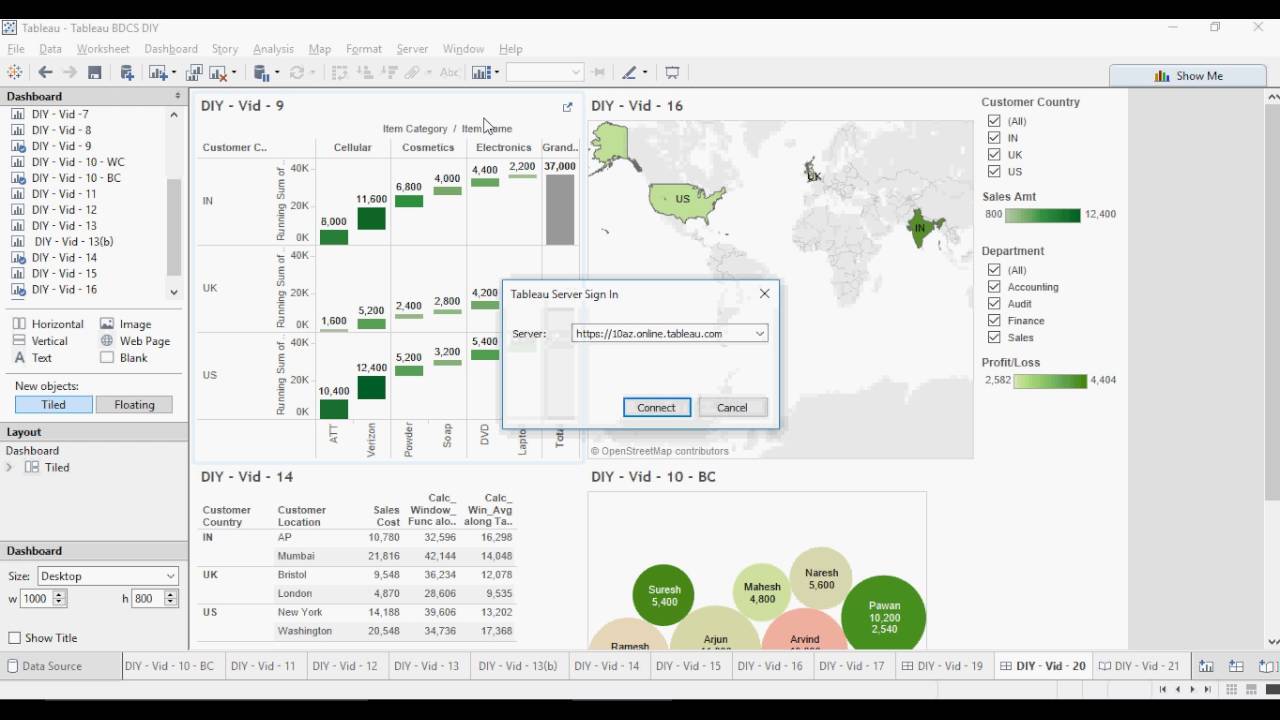Open the Dashboard menu
The image size is (1280, 720).
pos(171,48)
